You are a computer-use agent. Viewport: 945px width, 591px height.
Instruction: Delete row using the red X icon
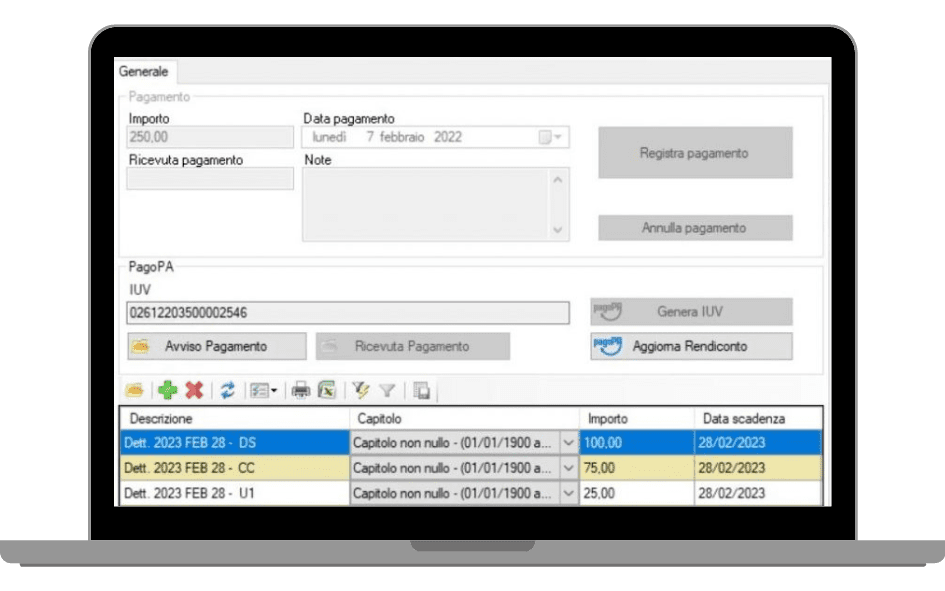click(x=194, y=391)
